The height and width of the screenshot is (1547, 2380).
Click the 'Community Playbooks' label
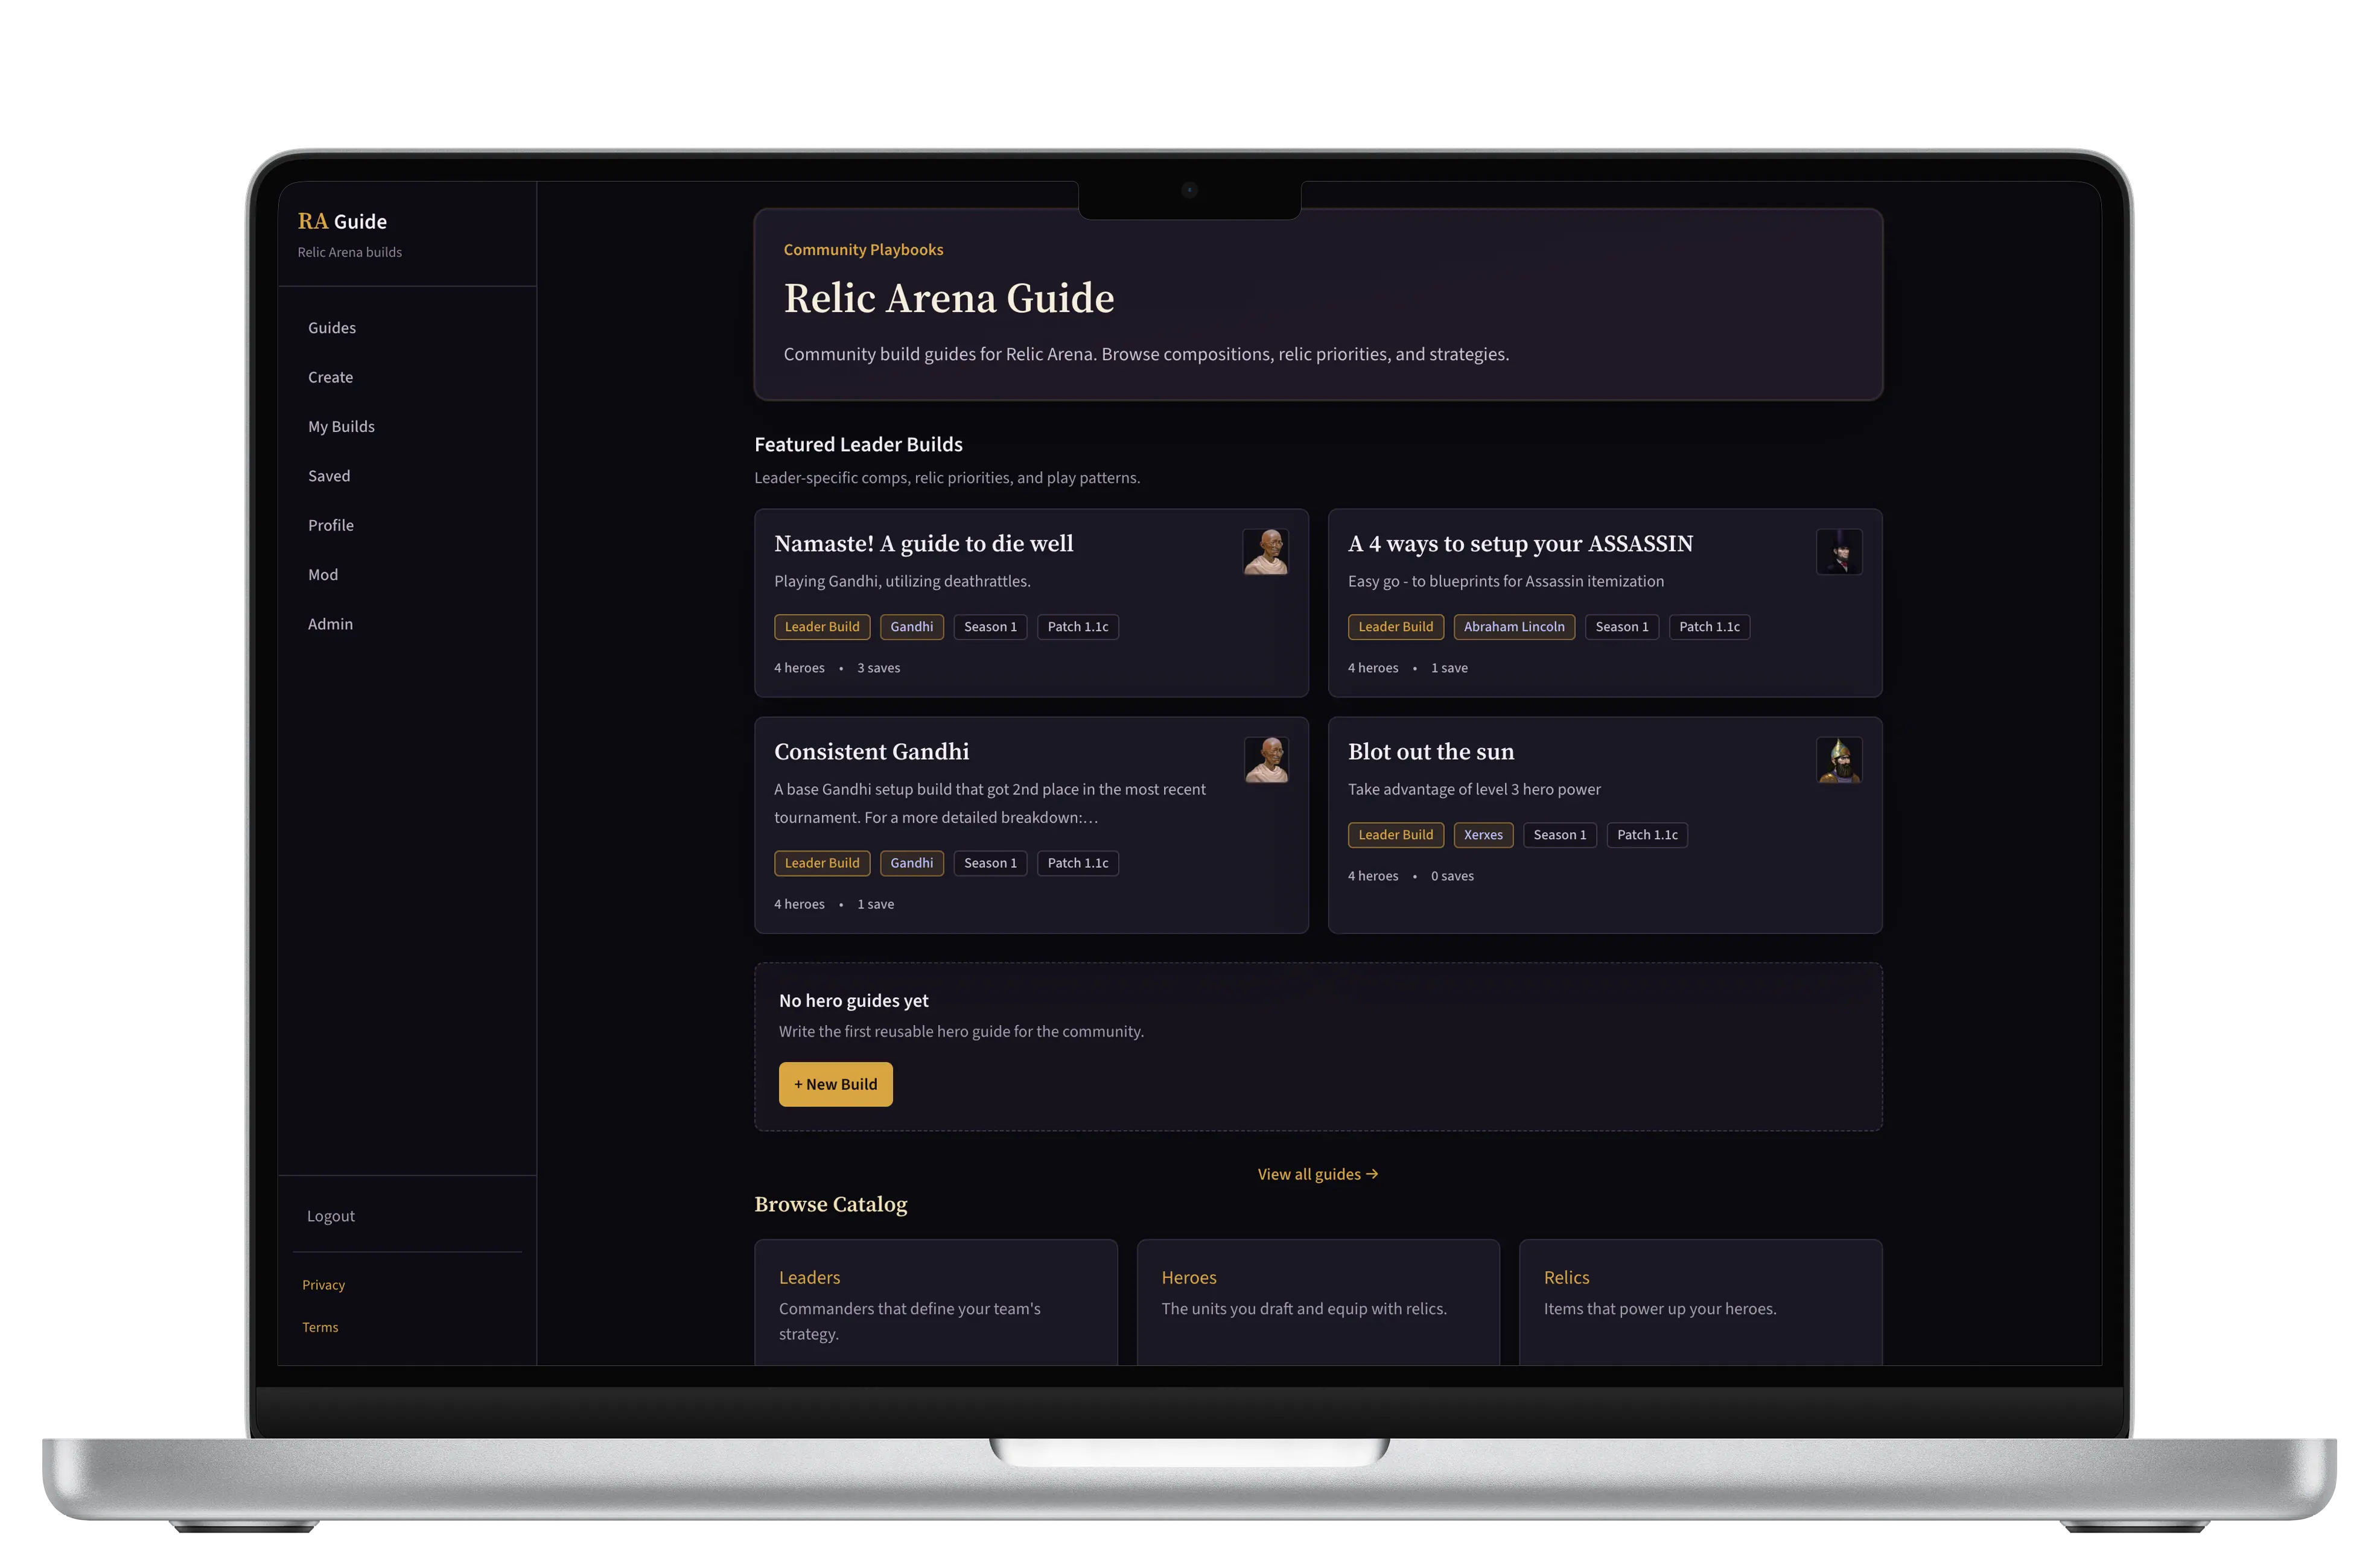863,250
